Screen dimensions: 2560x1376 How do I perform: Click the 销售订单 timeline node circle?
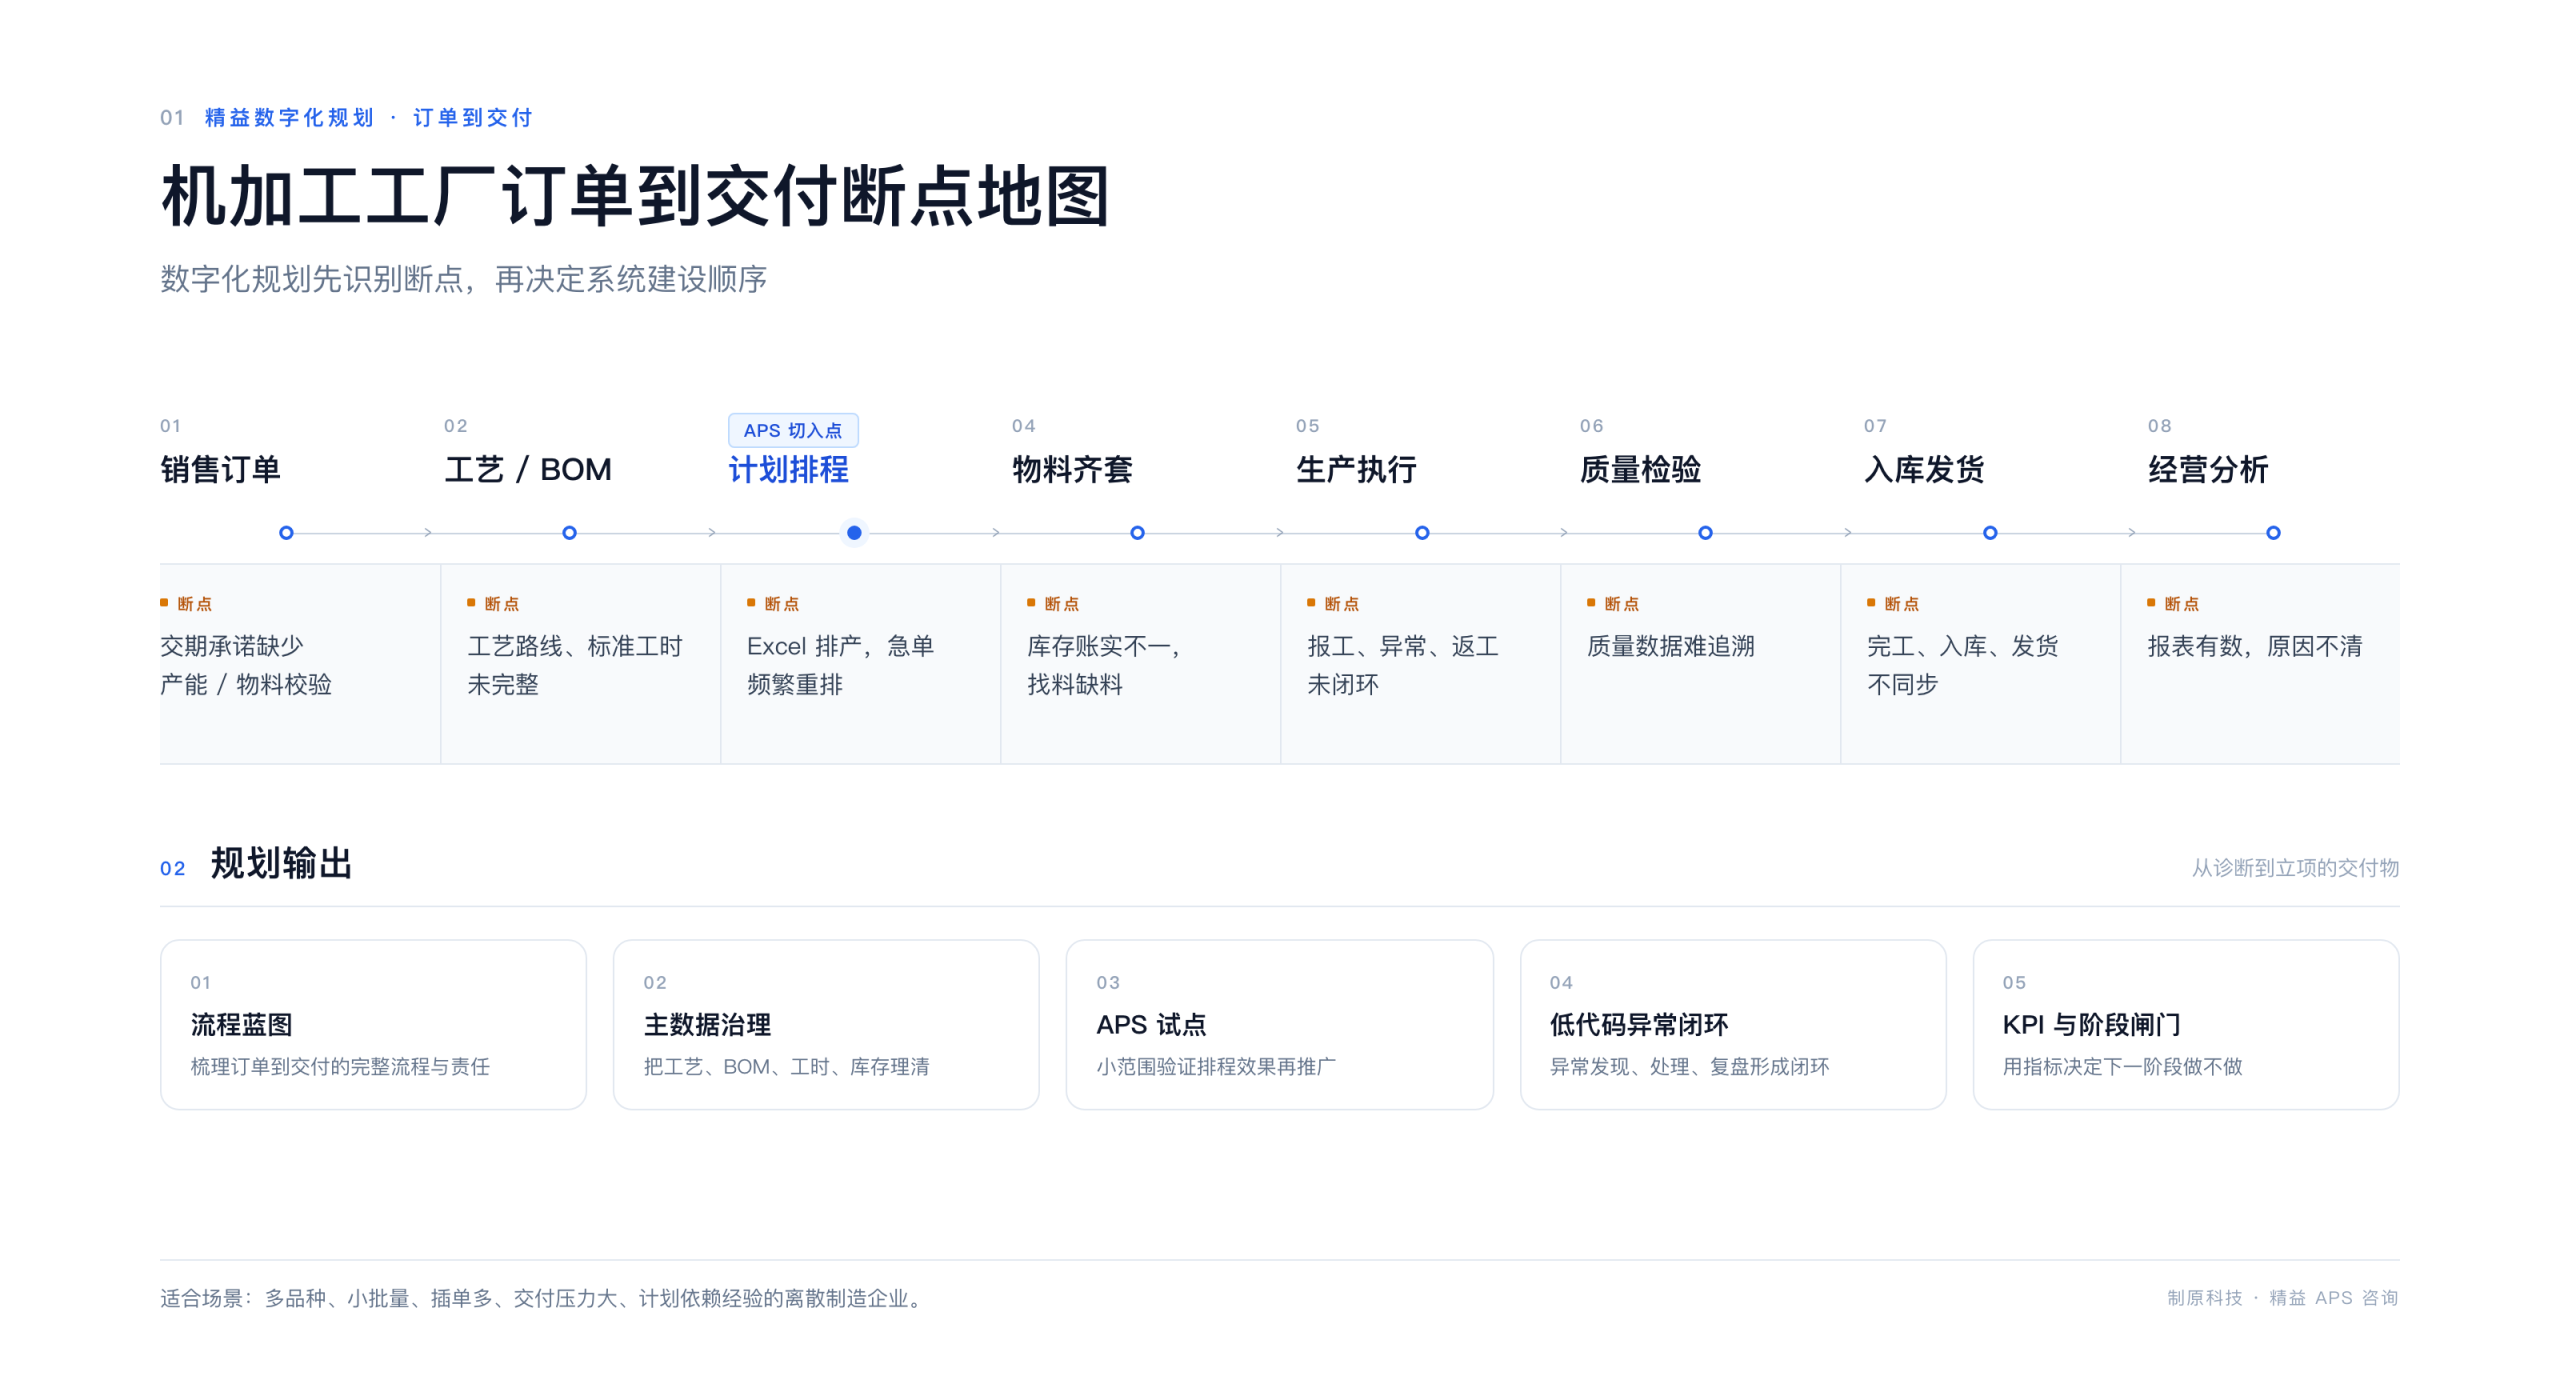286,533
